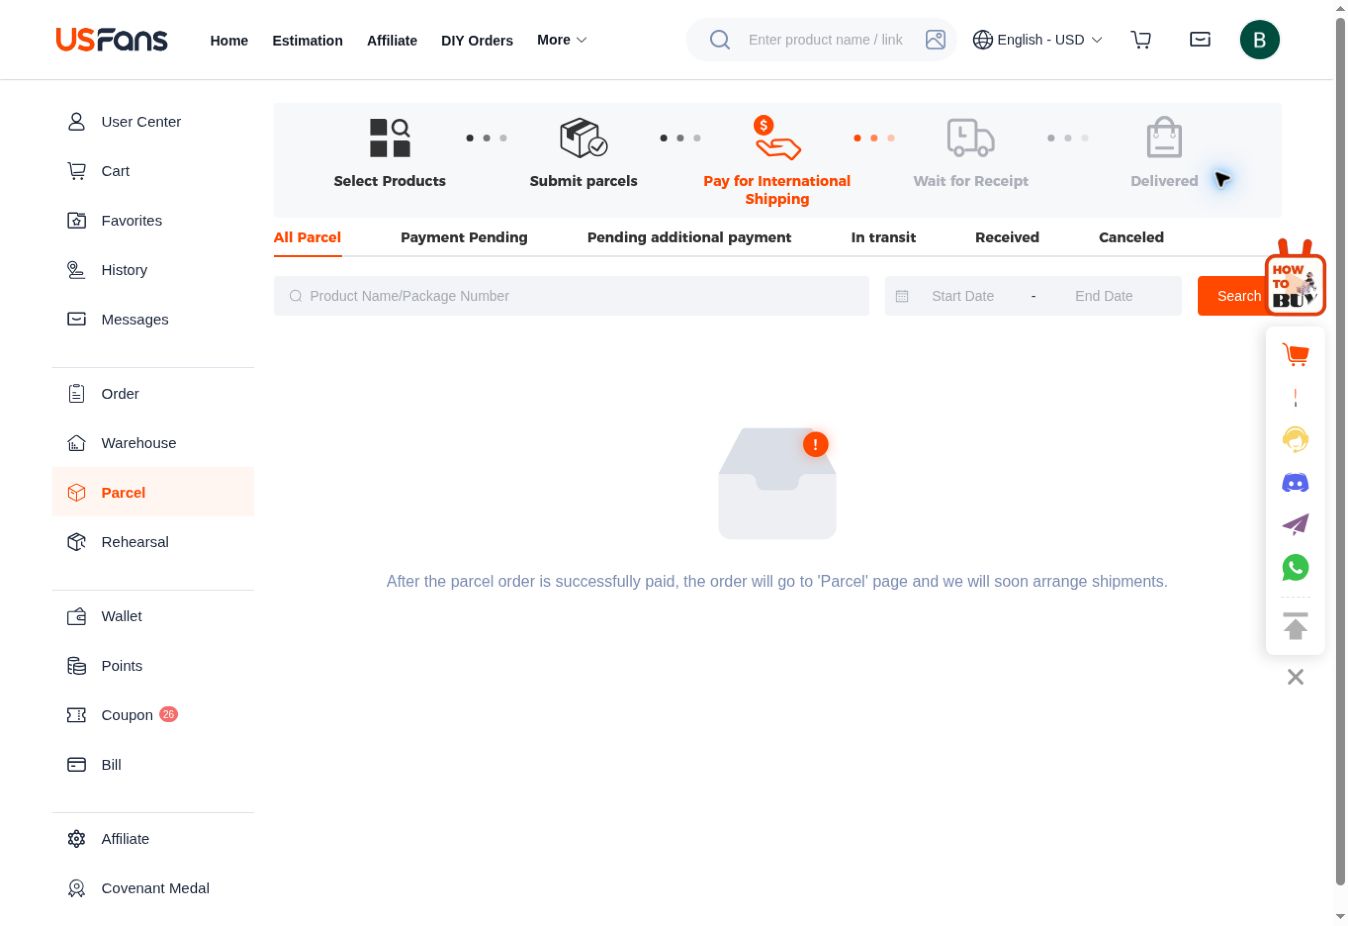
Task: Switch to Canceled tab
Action: tap(1131, 237)
